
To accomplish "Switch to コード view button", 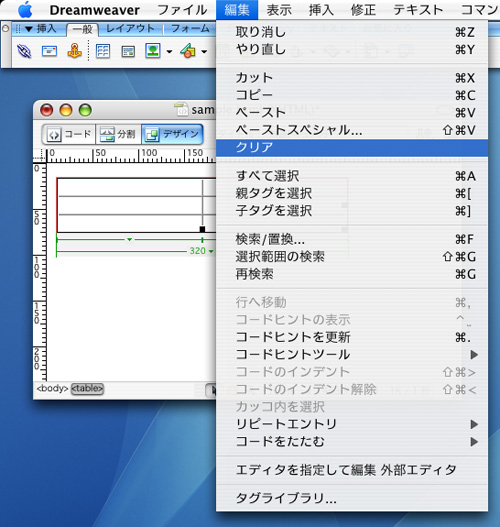I will pos(69,134).
